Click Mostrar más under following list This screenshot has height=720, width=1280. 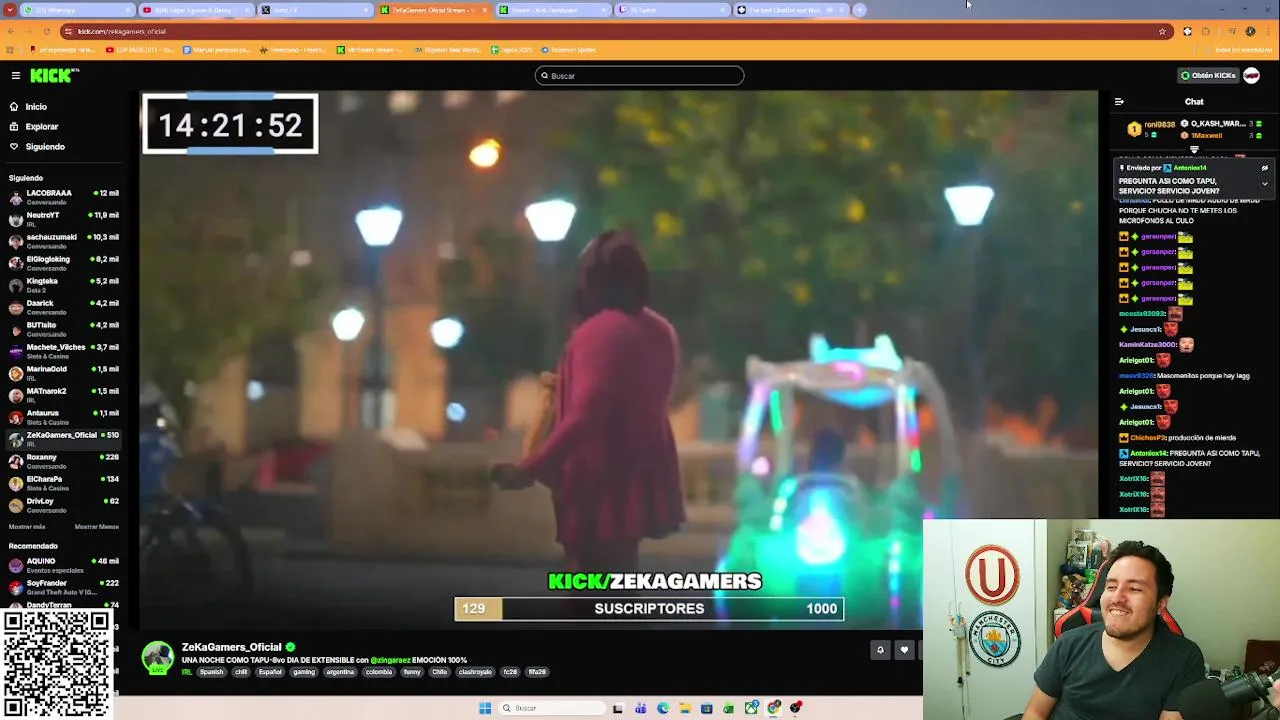pyautogui.click(x=27, y=527)
